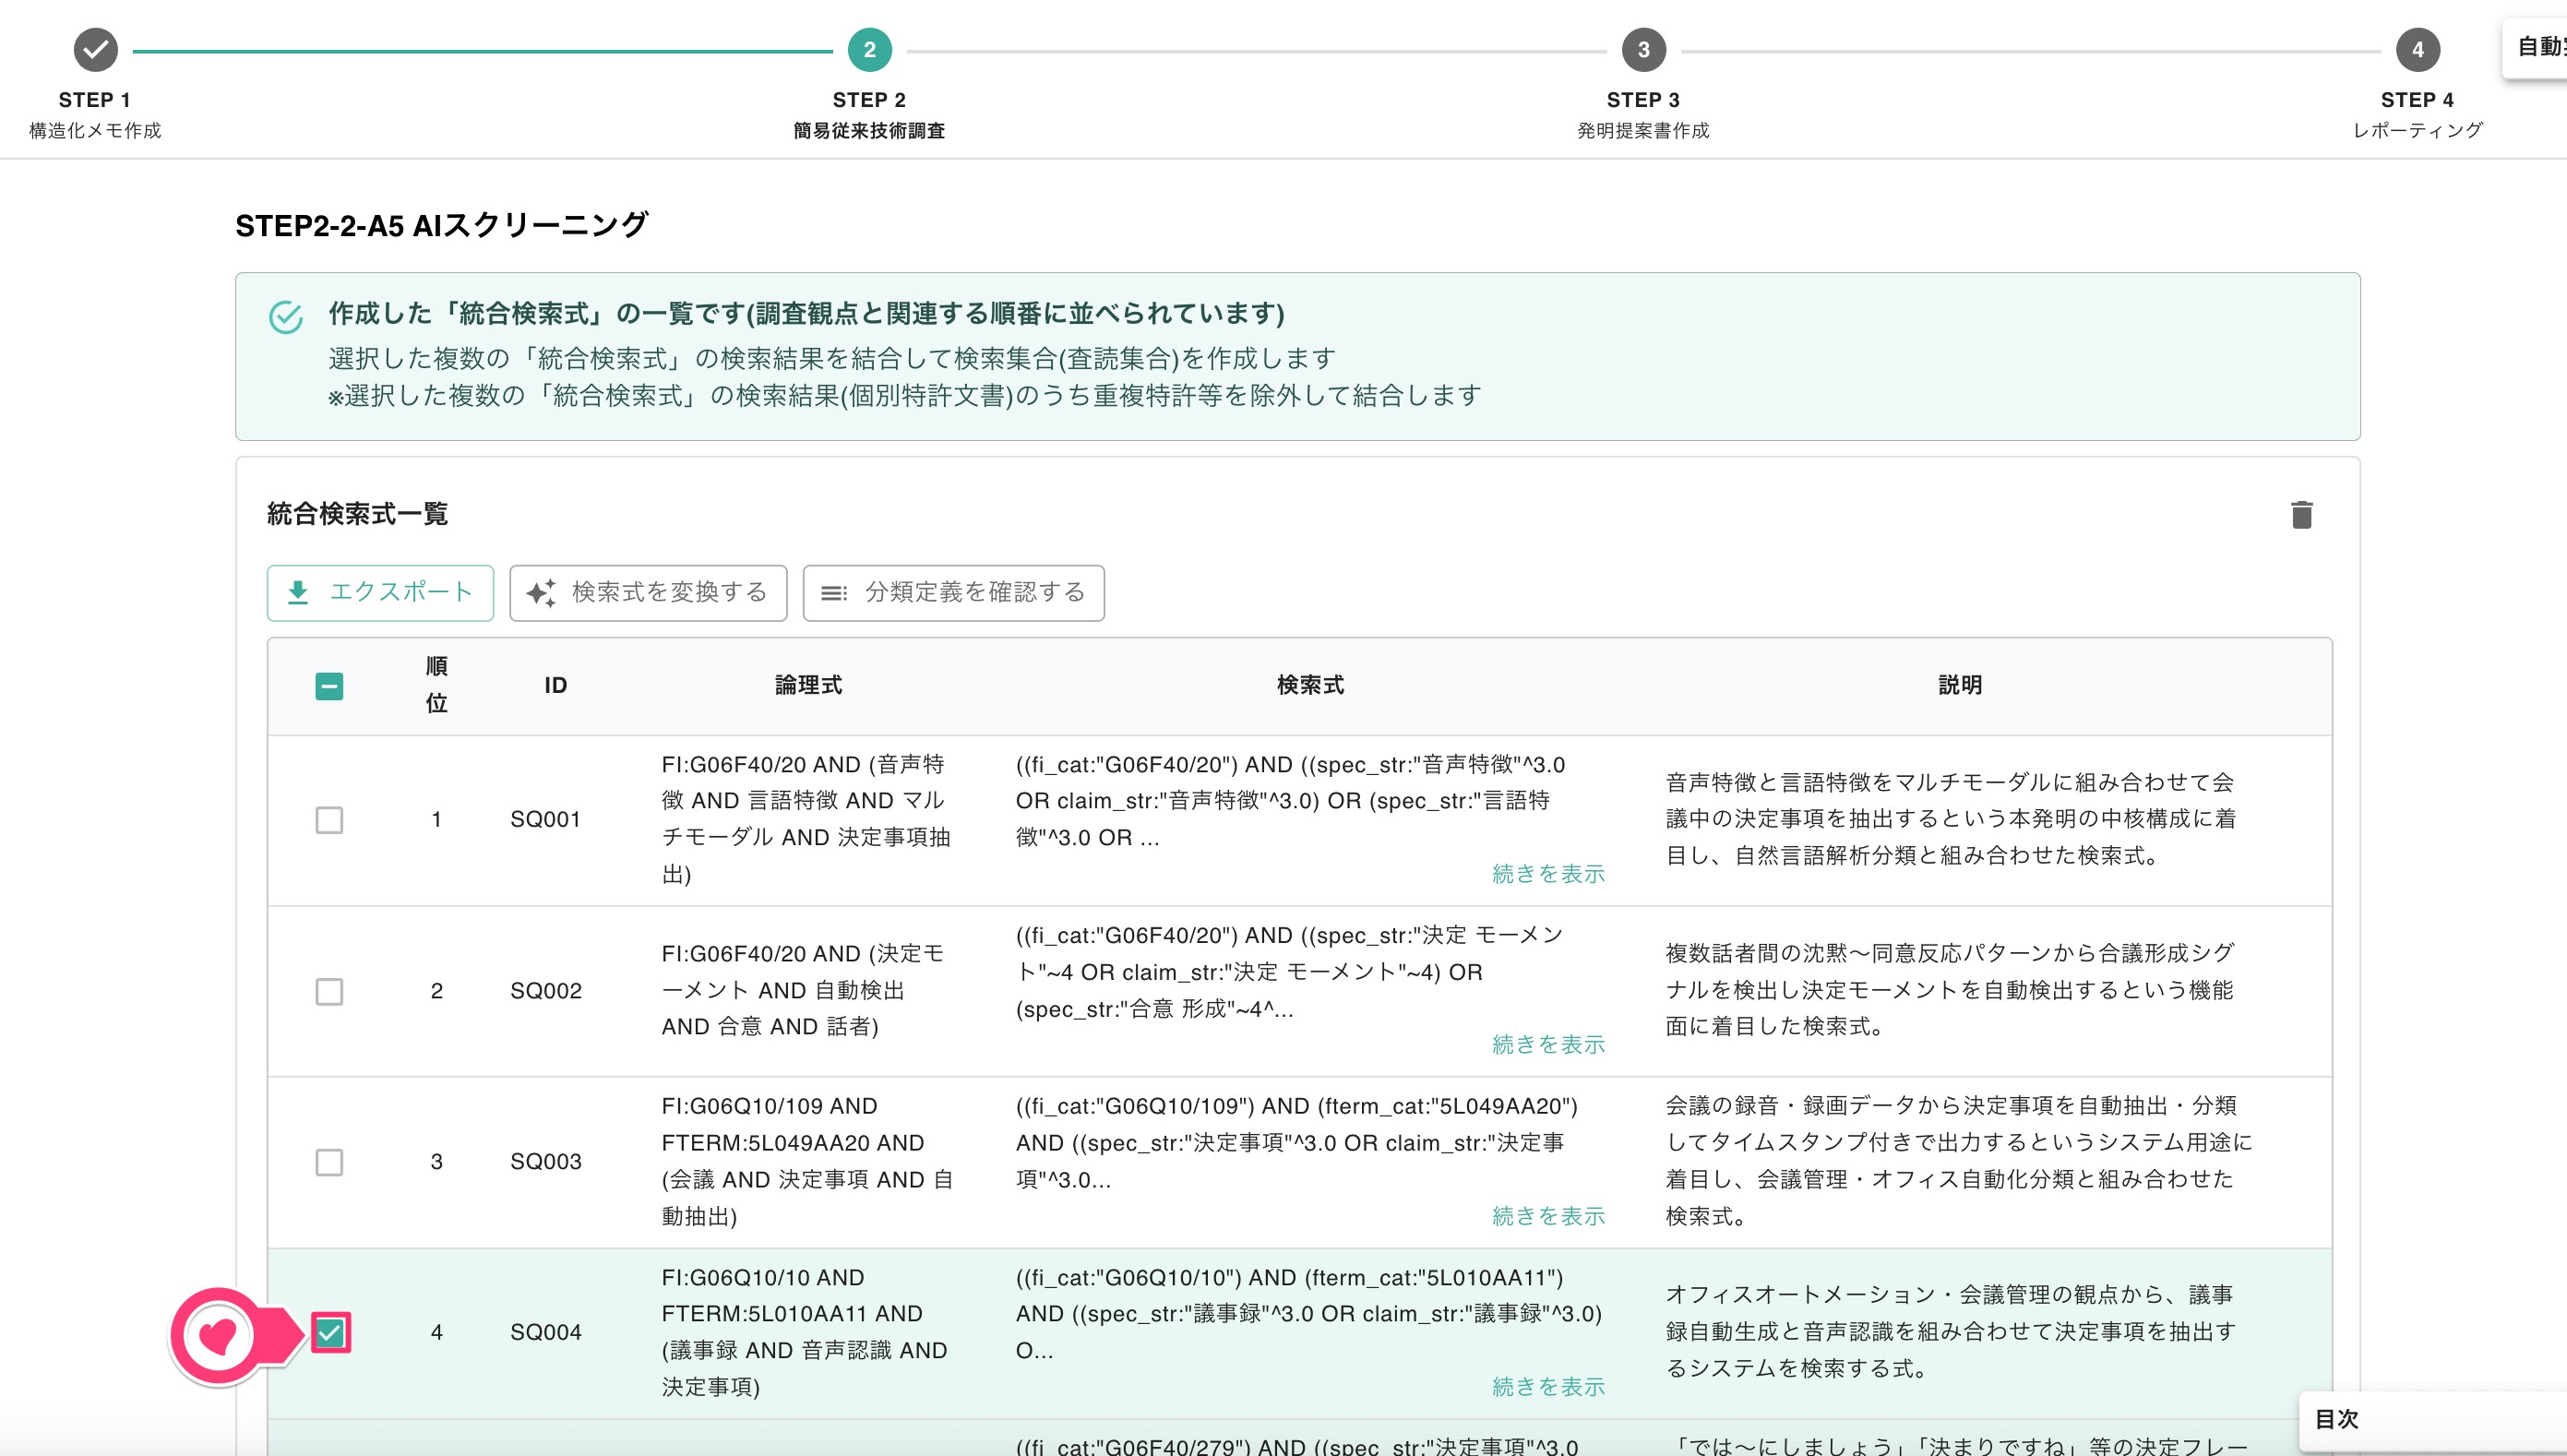2567x1456 pixels.
Task: Click the 分類定義を確認する button
Action: [x=953, y=593]
